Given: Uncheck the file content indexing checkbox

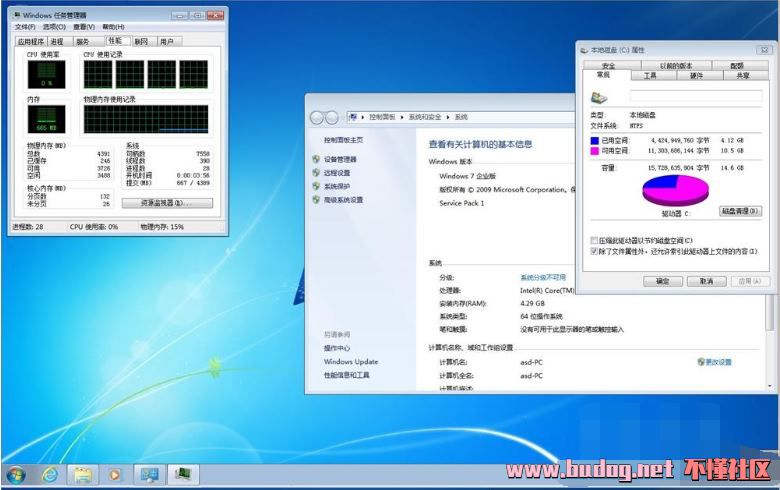Looking at the screenshot, I should (595, 252).
